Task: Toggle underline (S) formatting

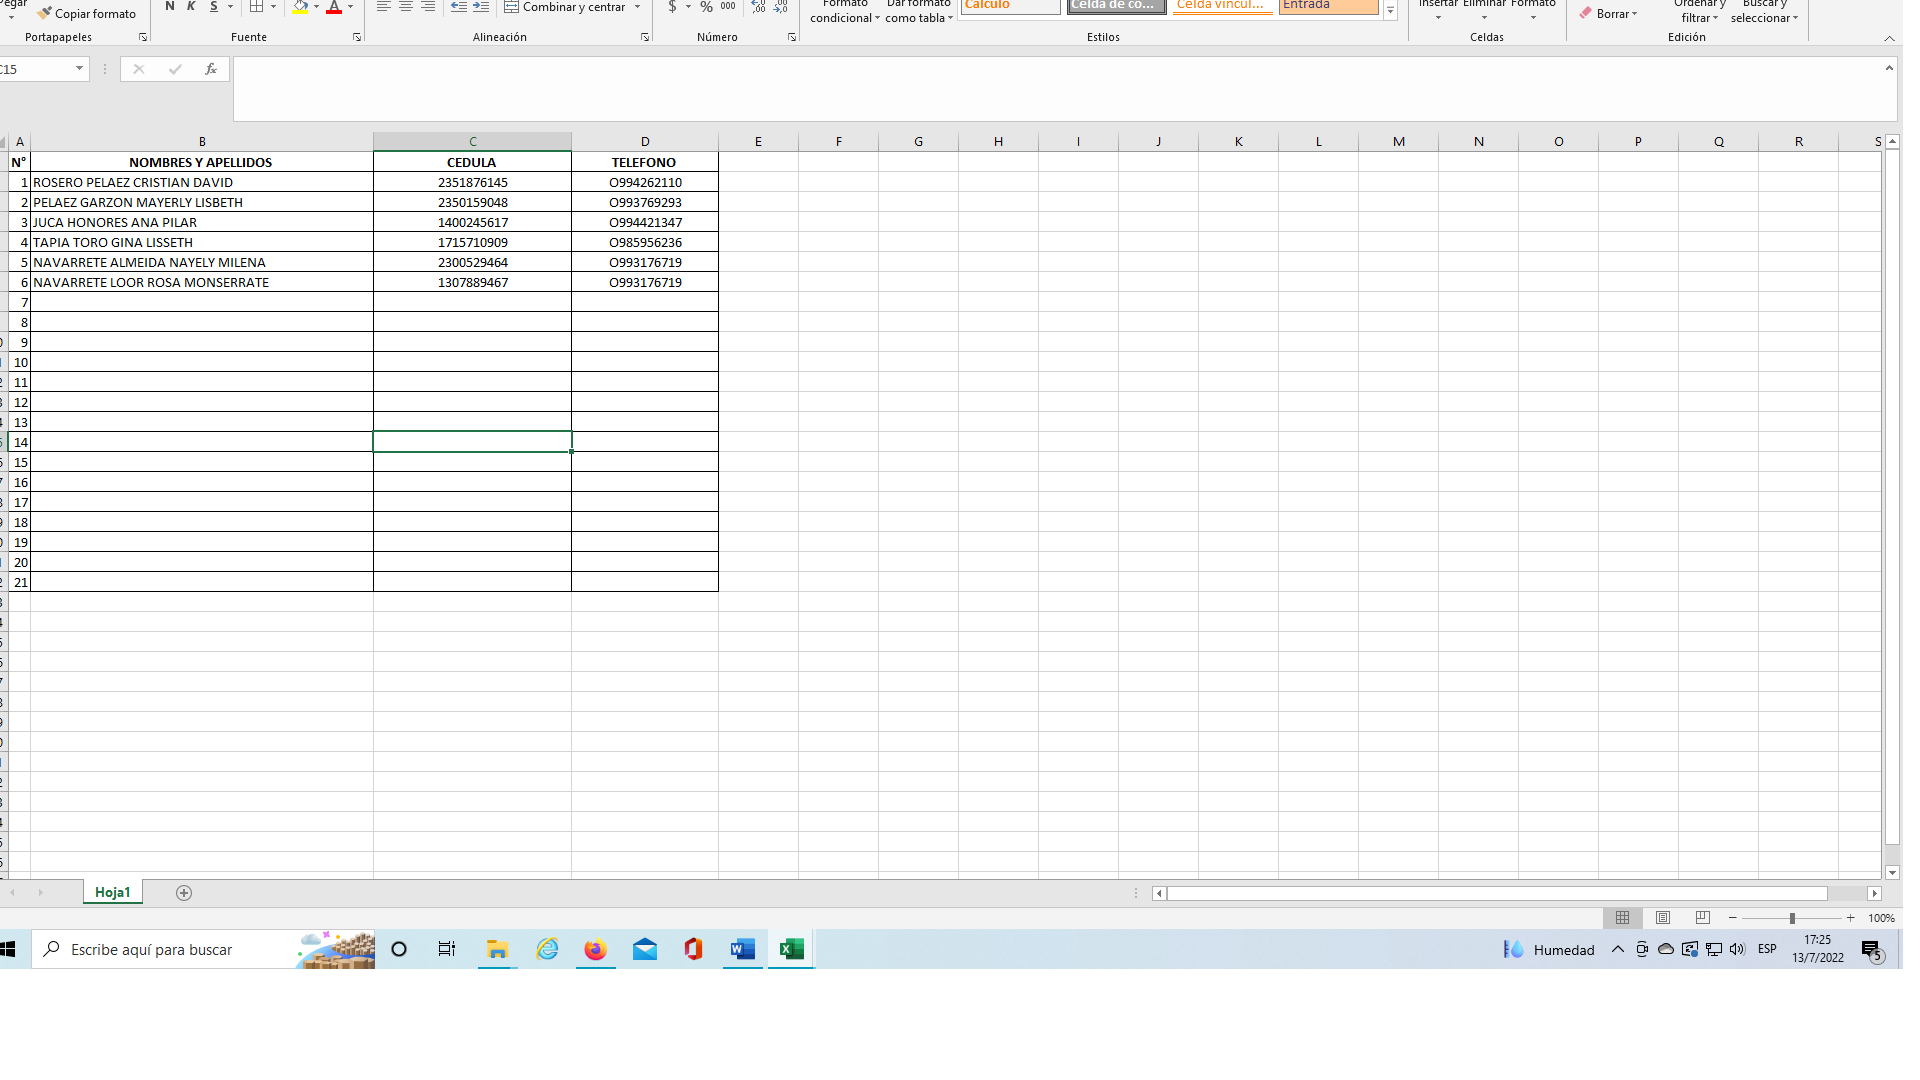Action: pos(213,7)
